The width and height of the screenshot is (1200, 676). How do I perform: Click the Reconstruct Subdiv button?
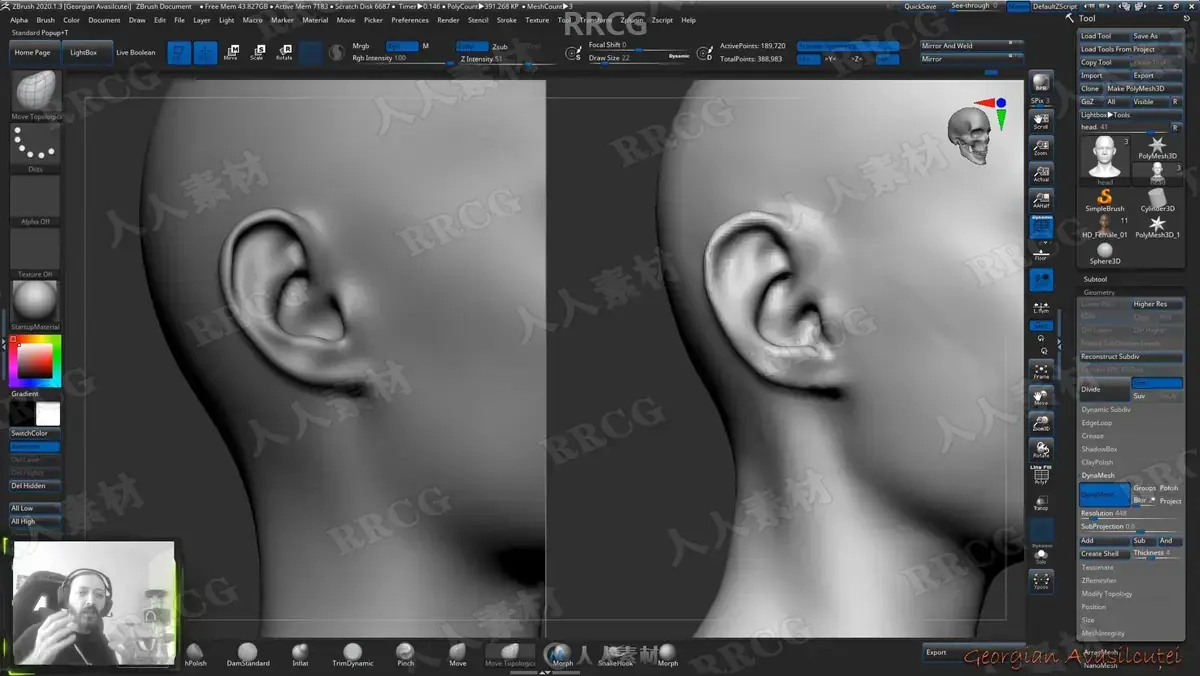click(1131, 357)
